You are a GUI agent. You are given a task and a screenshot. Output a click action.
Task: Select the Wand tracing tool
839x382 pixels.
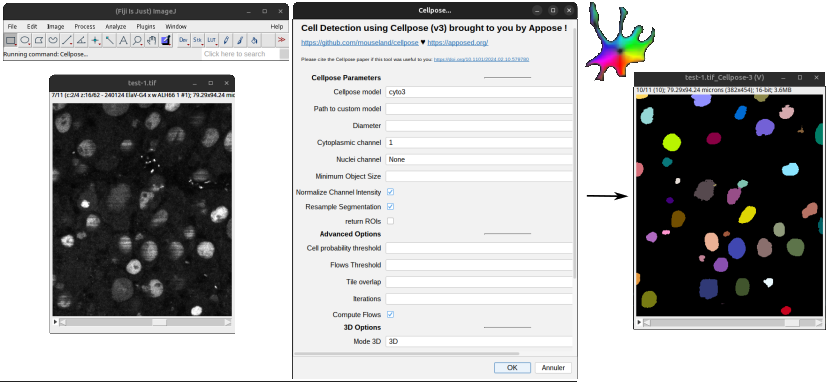pyautogui.click(x=109, y=40)
